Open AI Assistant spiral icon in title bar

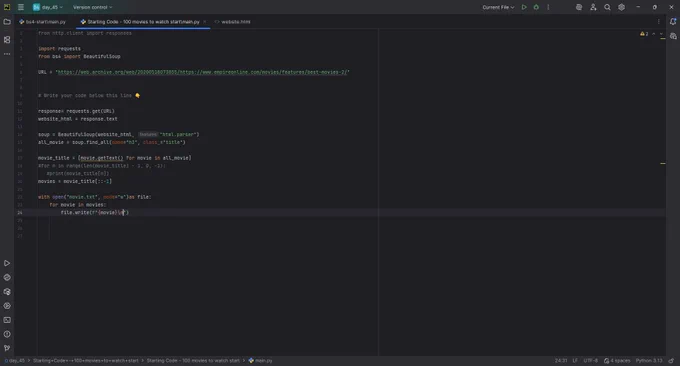pos(579,7)
